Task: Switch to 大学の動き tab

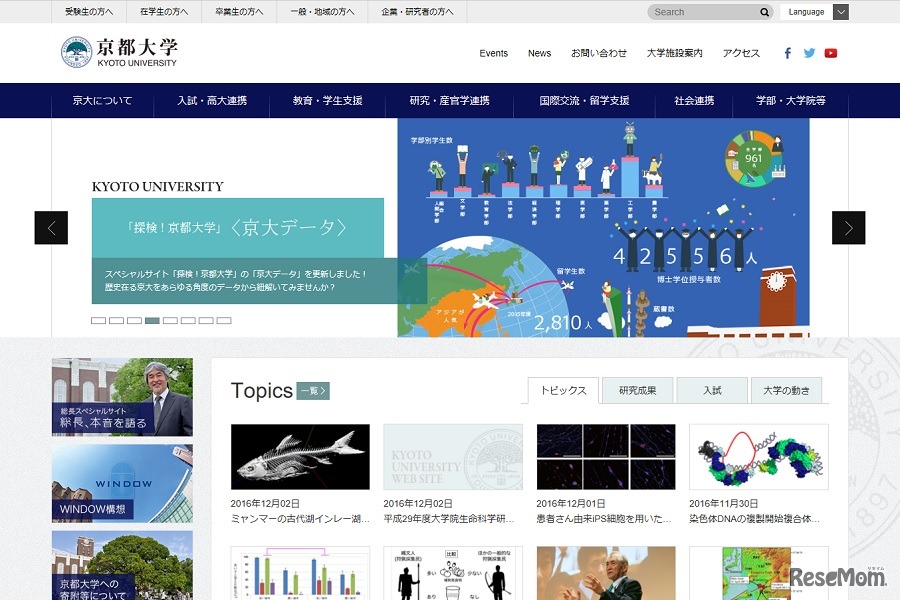Action: click(x=786, y=390)
